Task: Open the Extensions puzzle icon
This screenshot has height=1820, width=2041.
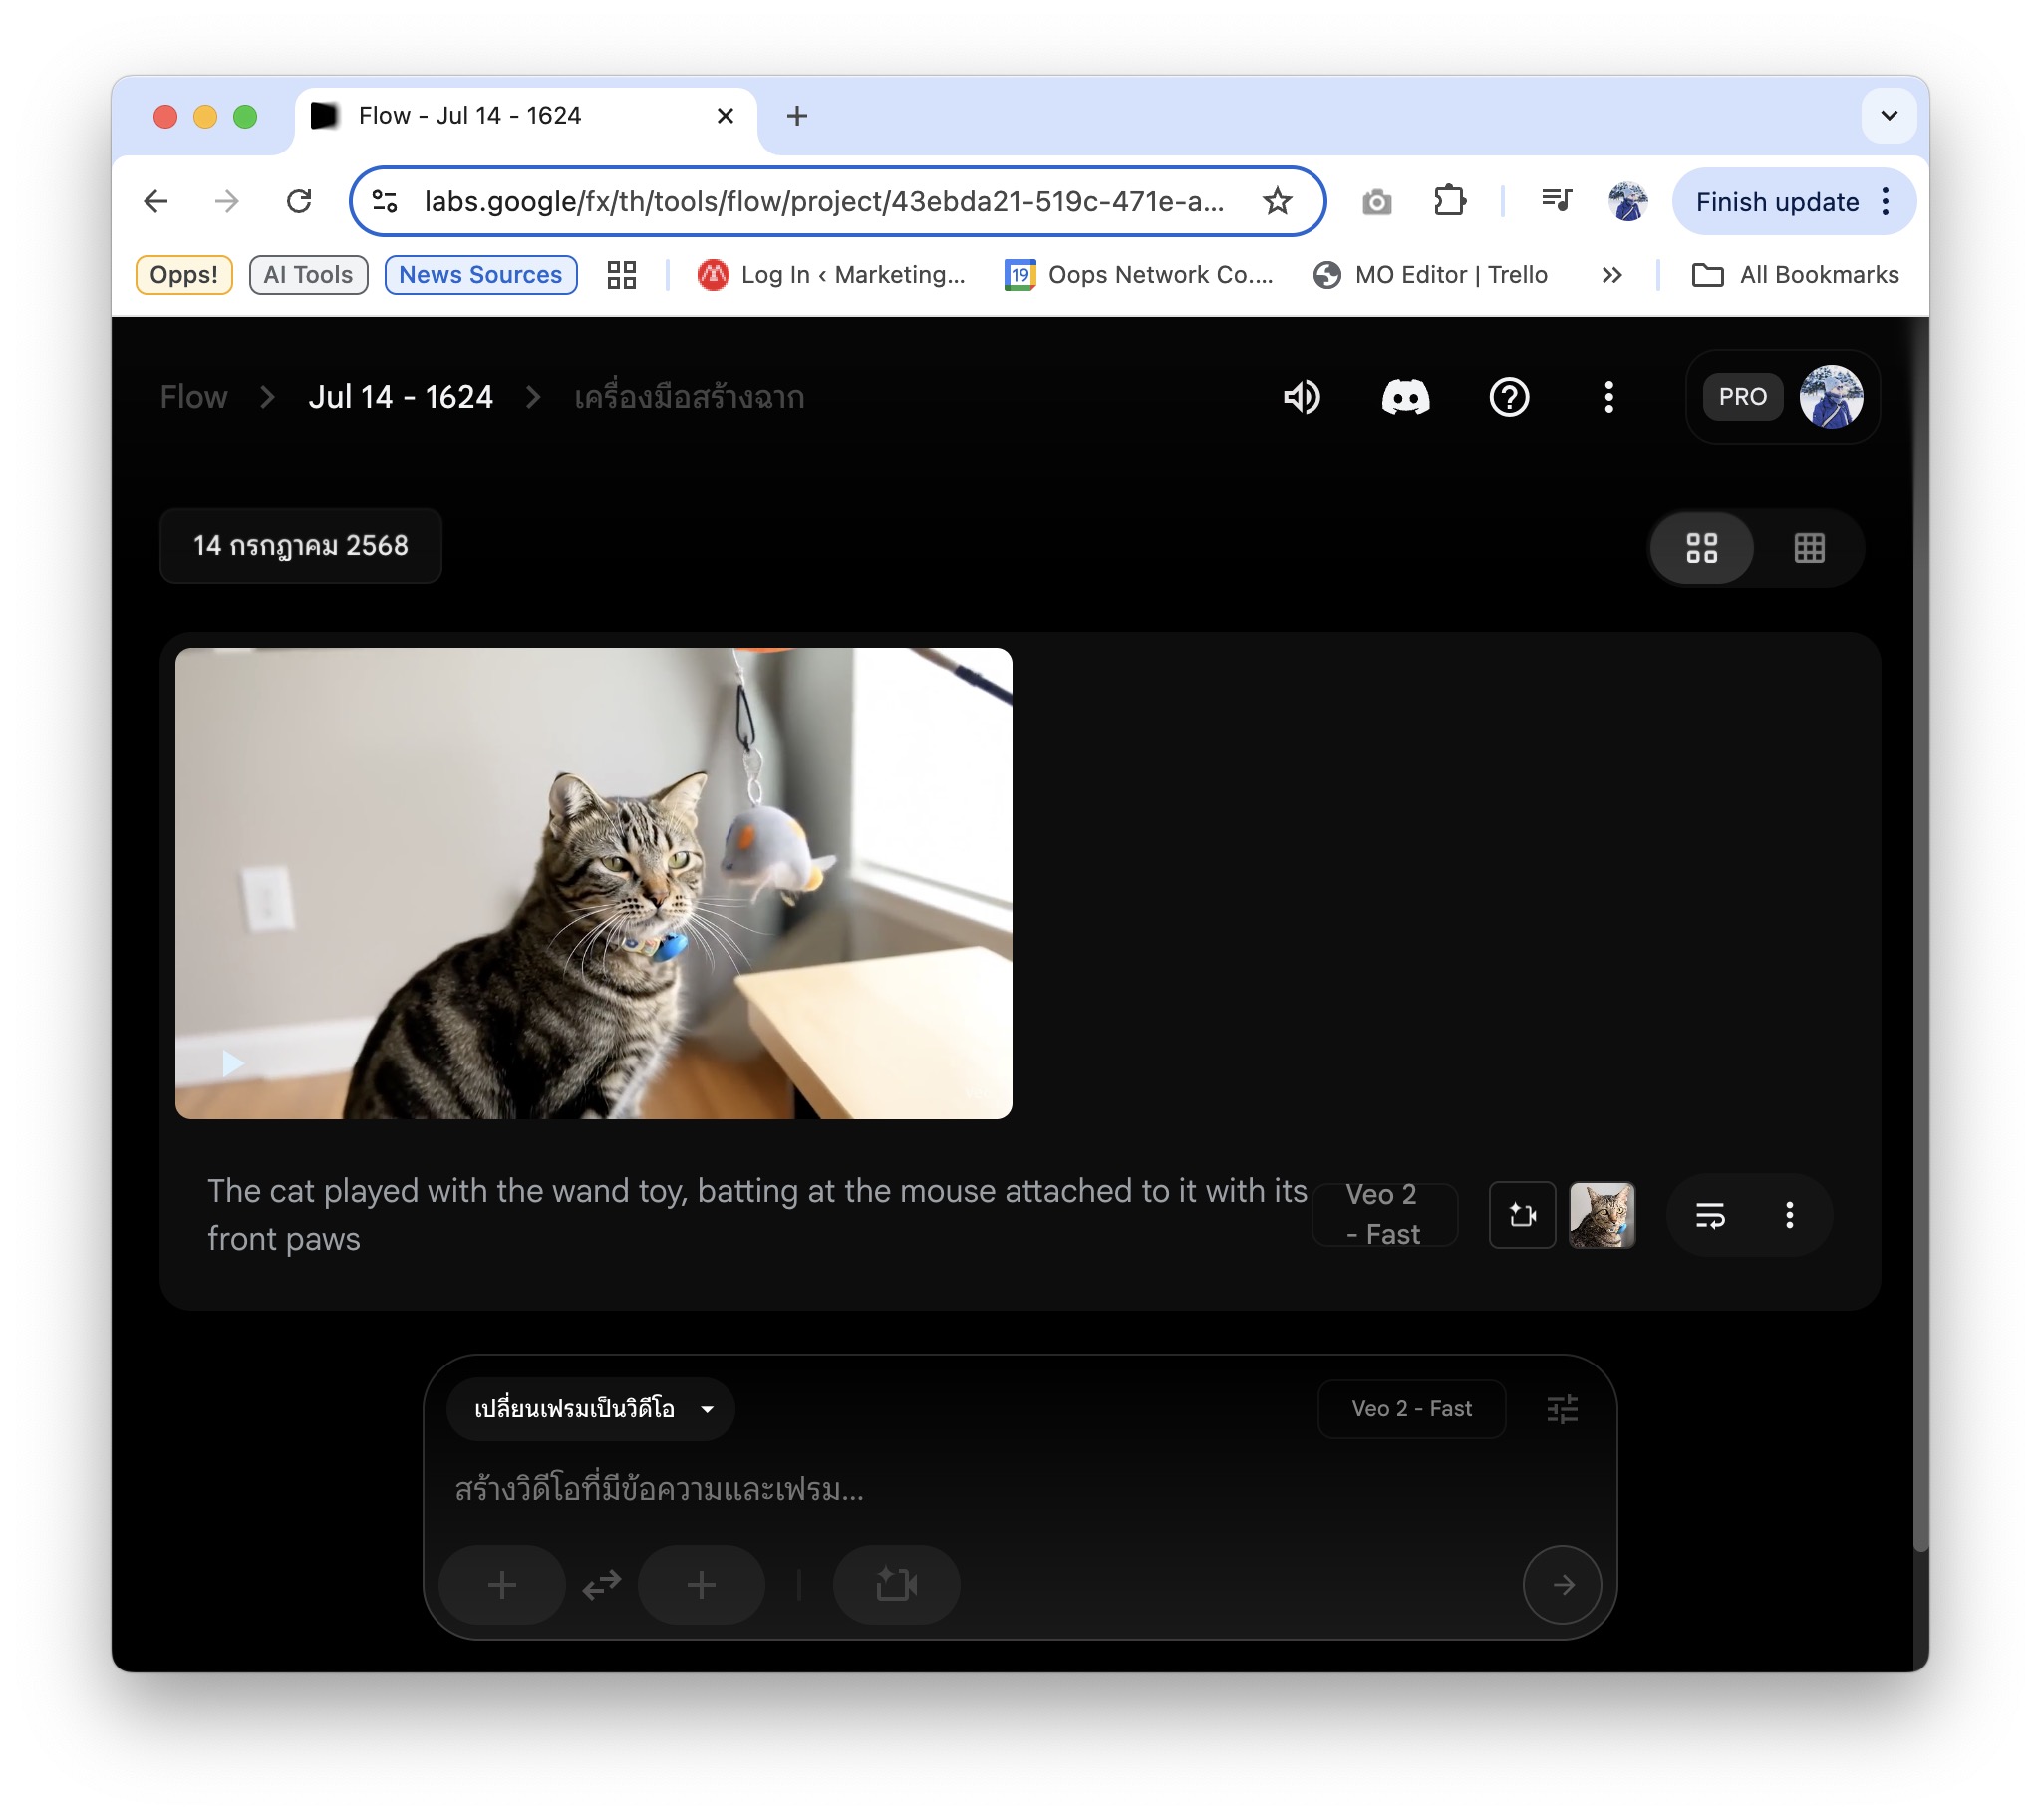Action: point(1449,202)
